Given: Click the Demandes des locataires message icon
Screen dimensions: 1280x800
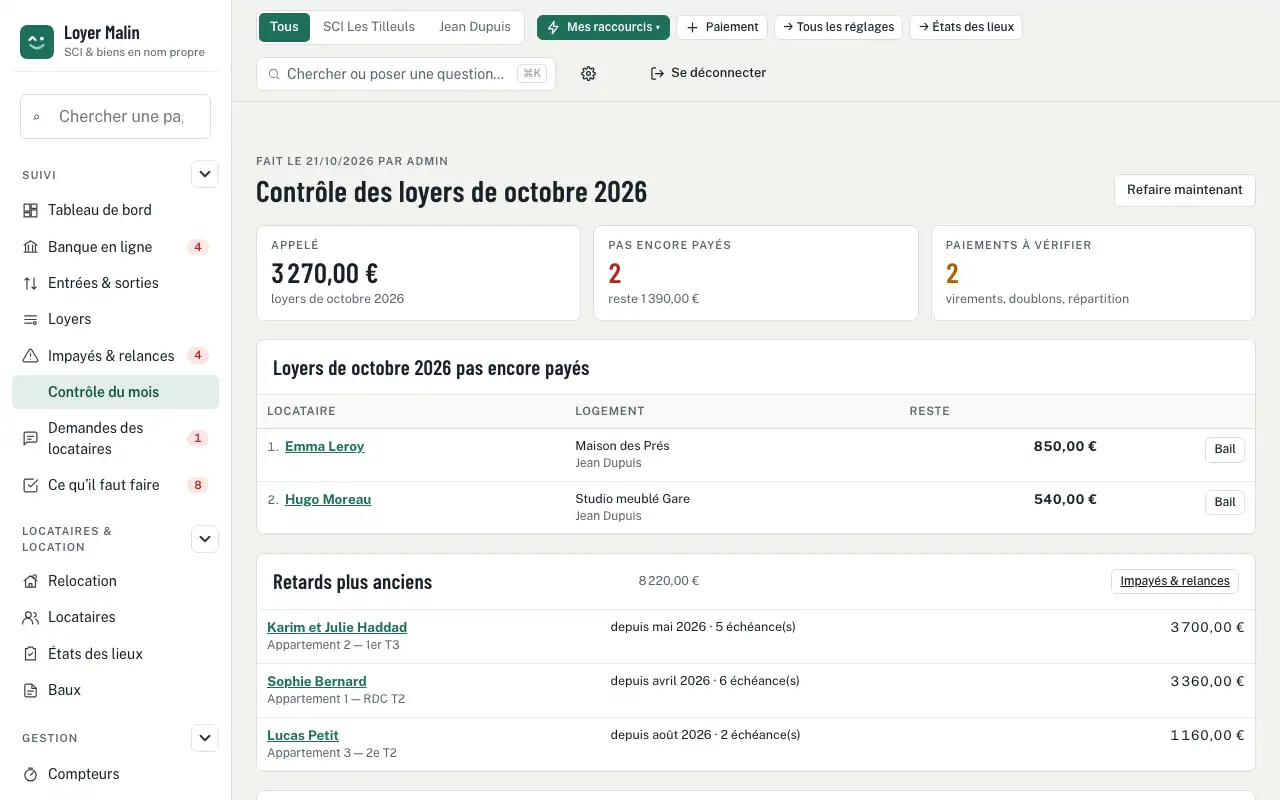Looking at the screenshot, I should coord(31,438).
